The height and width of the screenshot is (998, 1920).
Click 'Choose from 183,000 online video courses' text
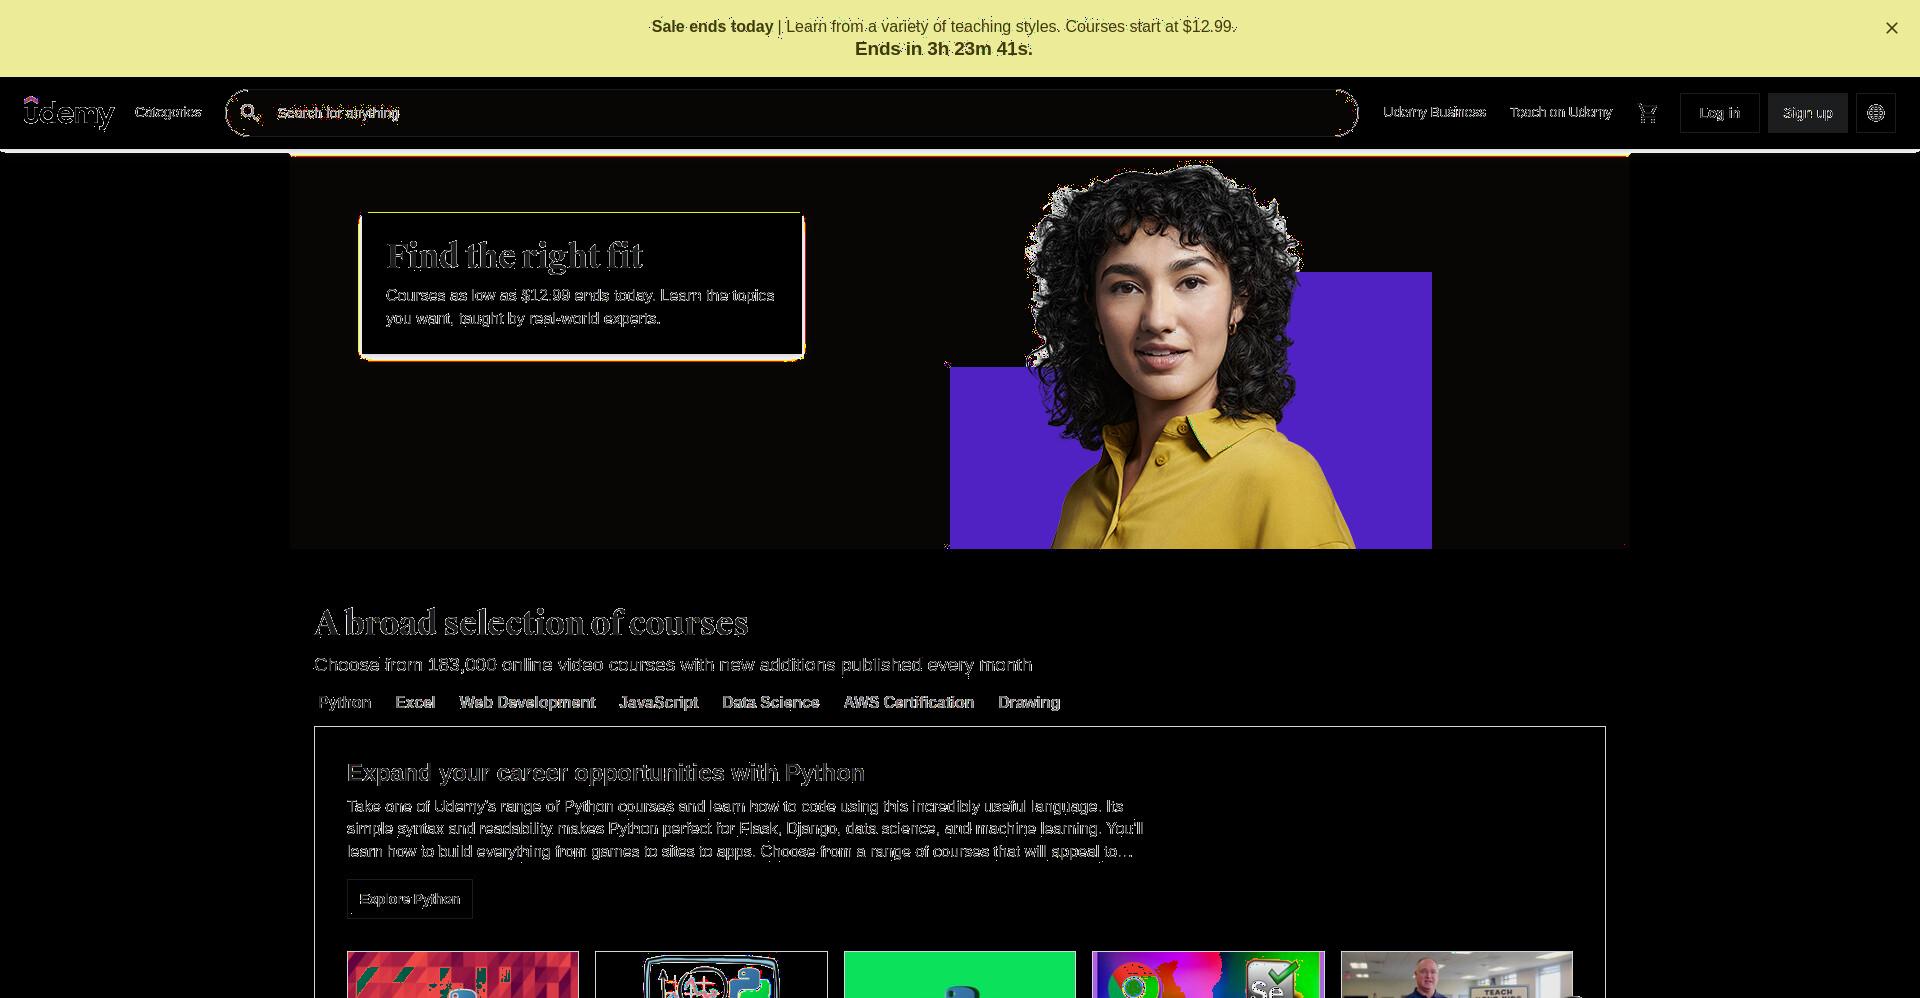pos(673,665)
